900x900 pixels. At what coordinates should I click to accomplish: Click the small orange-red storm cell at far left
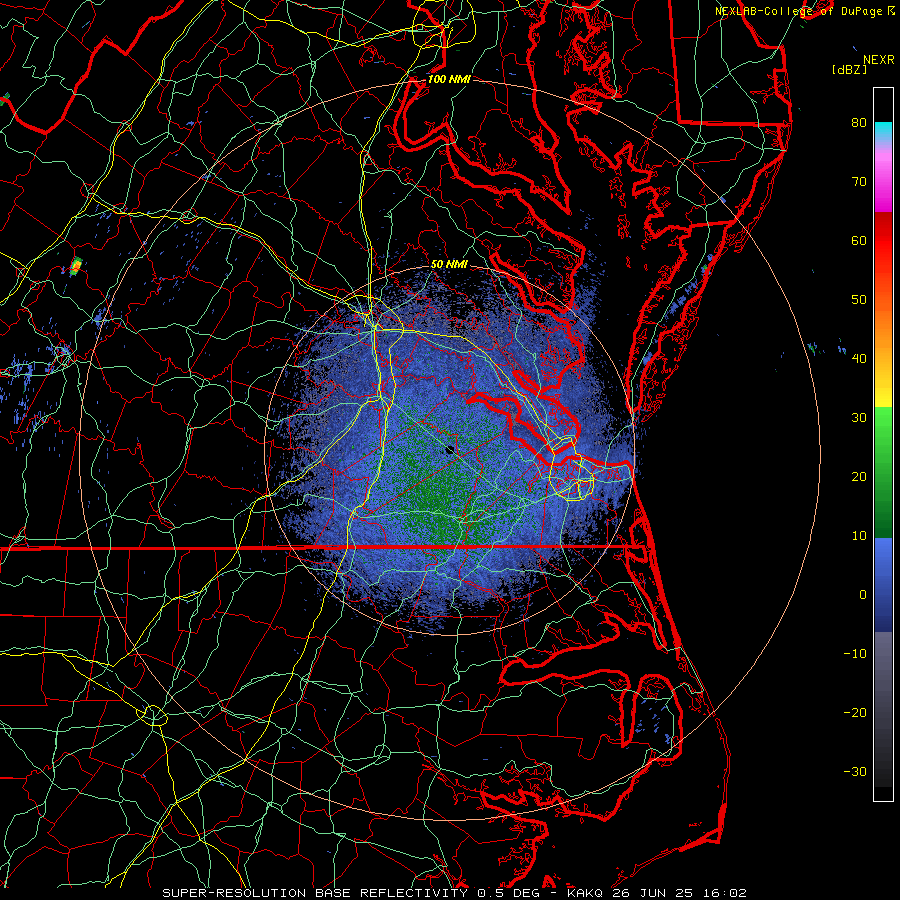click(x=76, y=266)
